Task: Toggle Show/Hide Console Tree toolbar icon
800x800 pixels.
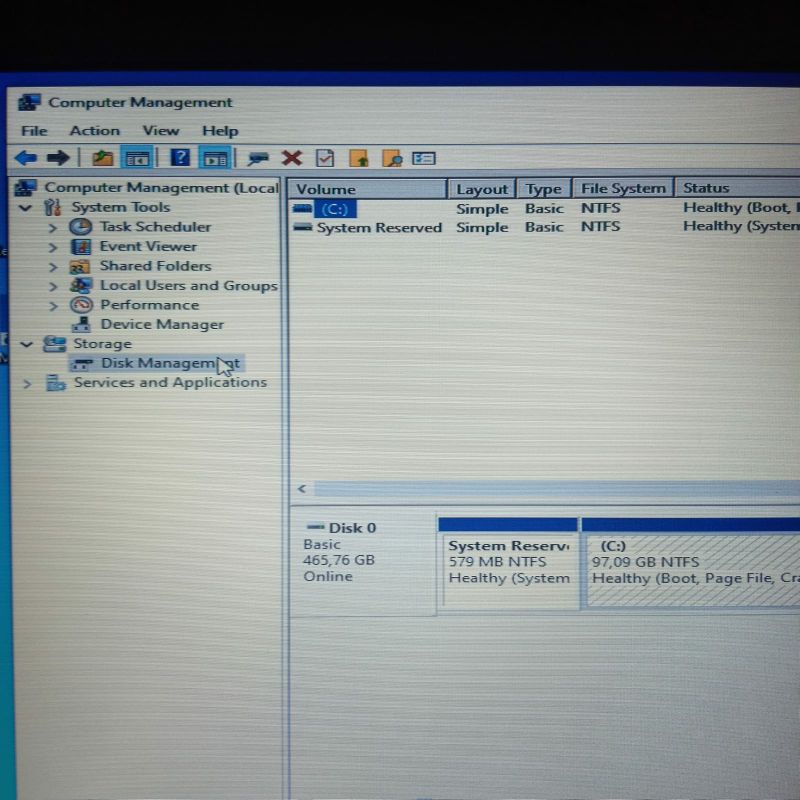Action: (137, 158)
